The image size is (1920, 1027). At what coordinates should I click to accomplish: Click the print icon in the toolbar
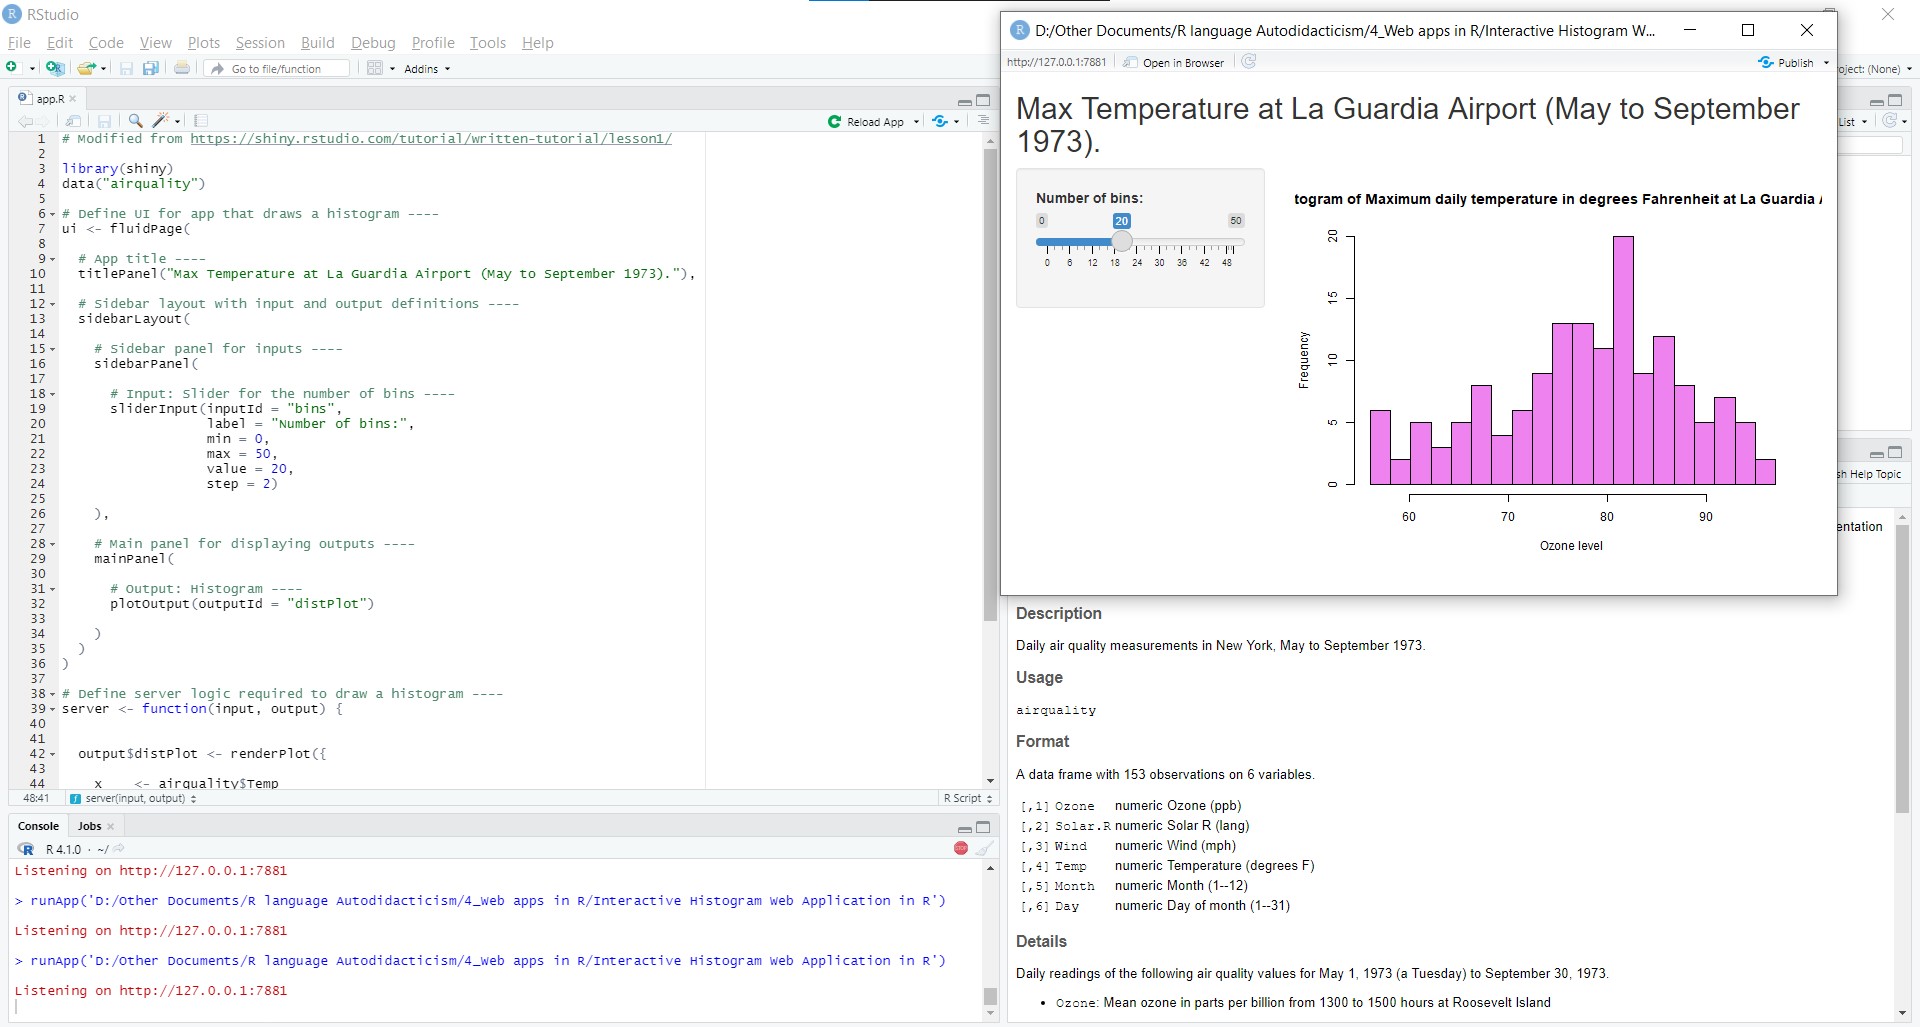point(181,68)
